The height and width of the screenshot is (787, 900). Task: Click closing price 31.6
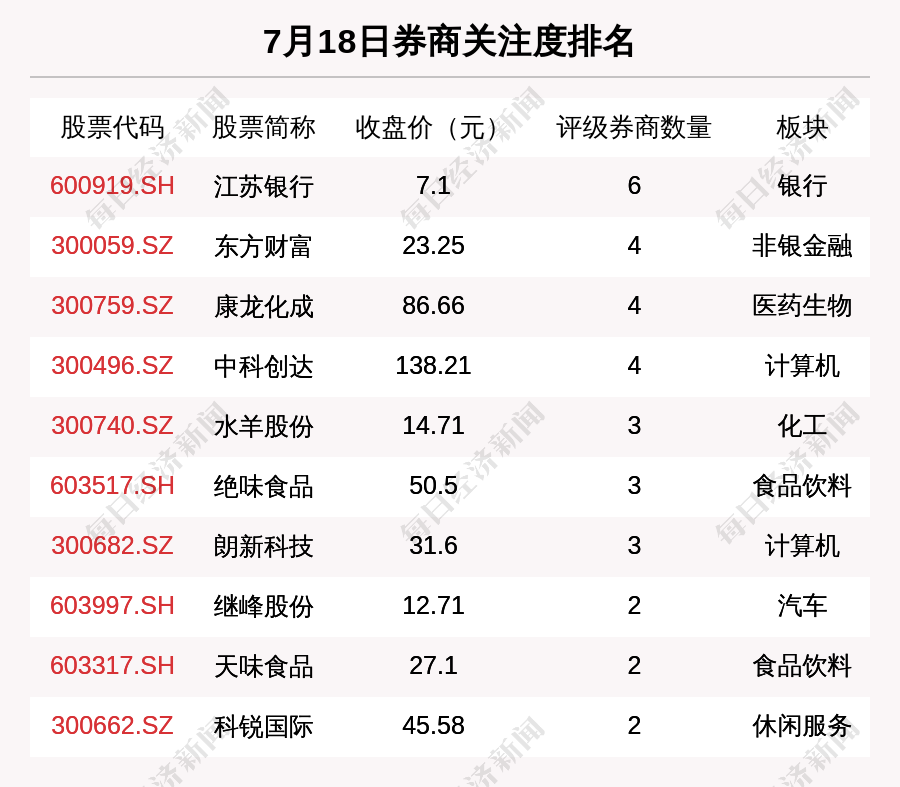pos(433,546)
